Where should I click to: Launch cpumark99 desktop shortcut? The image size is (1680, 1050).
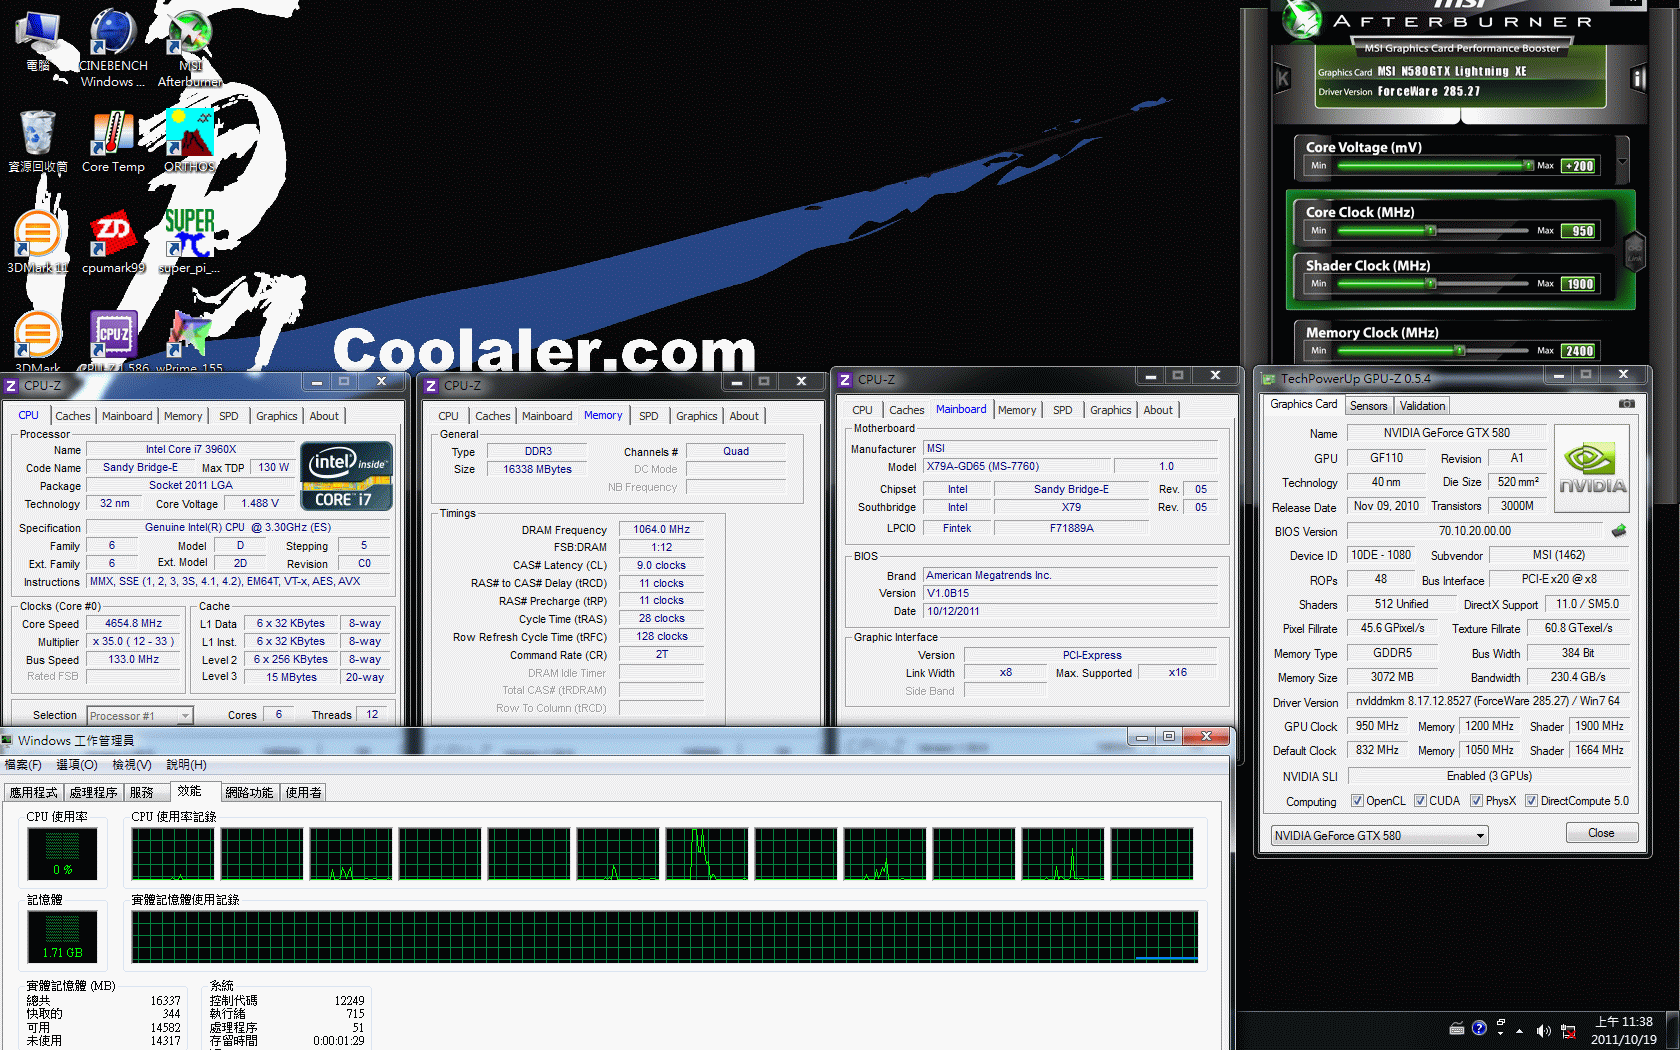pos(112,241)
